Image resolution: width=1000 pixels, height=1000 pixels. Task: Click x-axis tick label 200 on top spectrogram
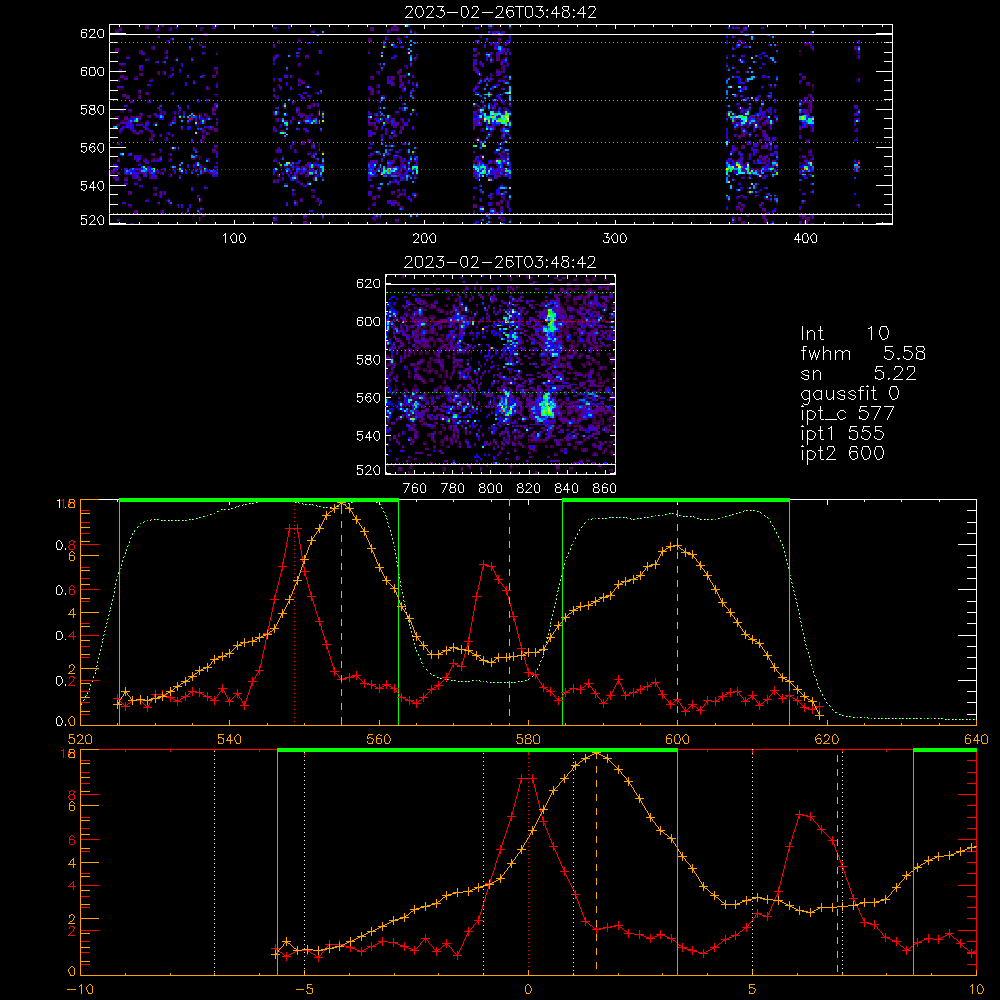(x=424, y=239)
